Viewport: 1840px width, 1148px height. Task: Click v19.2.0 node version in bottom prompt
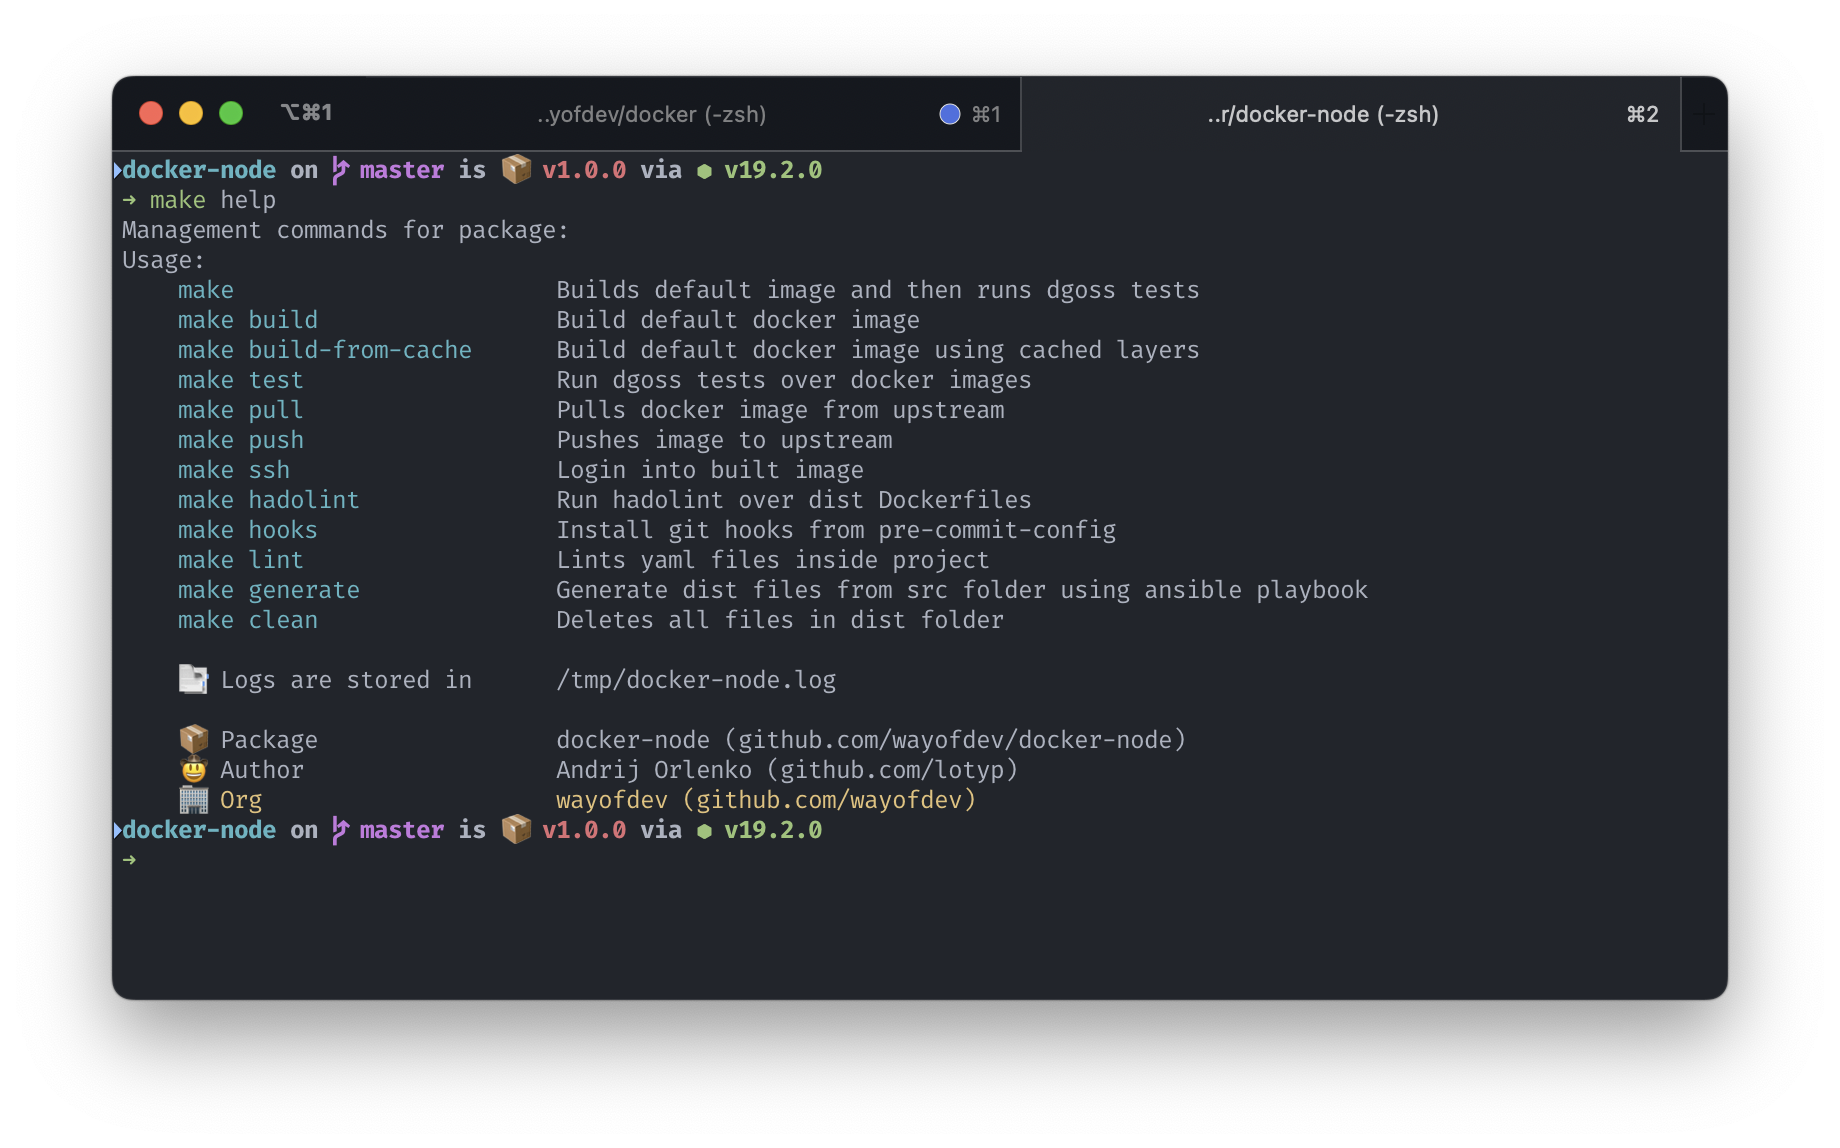point(773,830)
